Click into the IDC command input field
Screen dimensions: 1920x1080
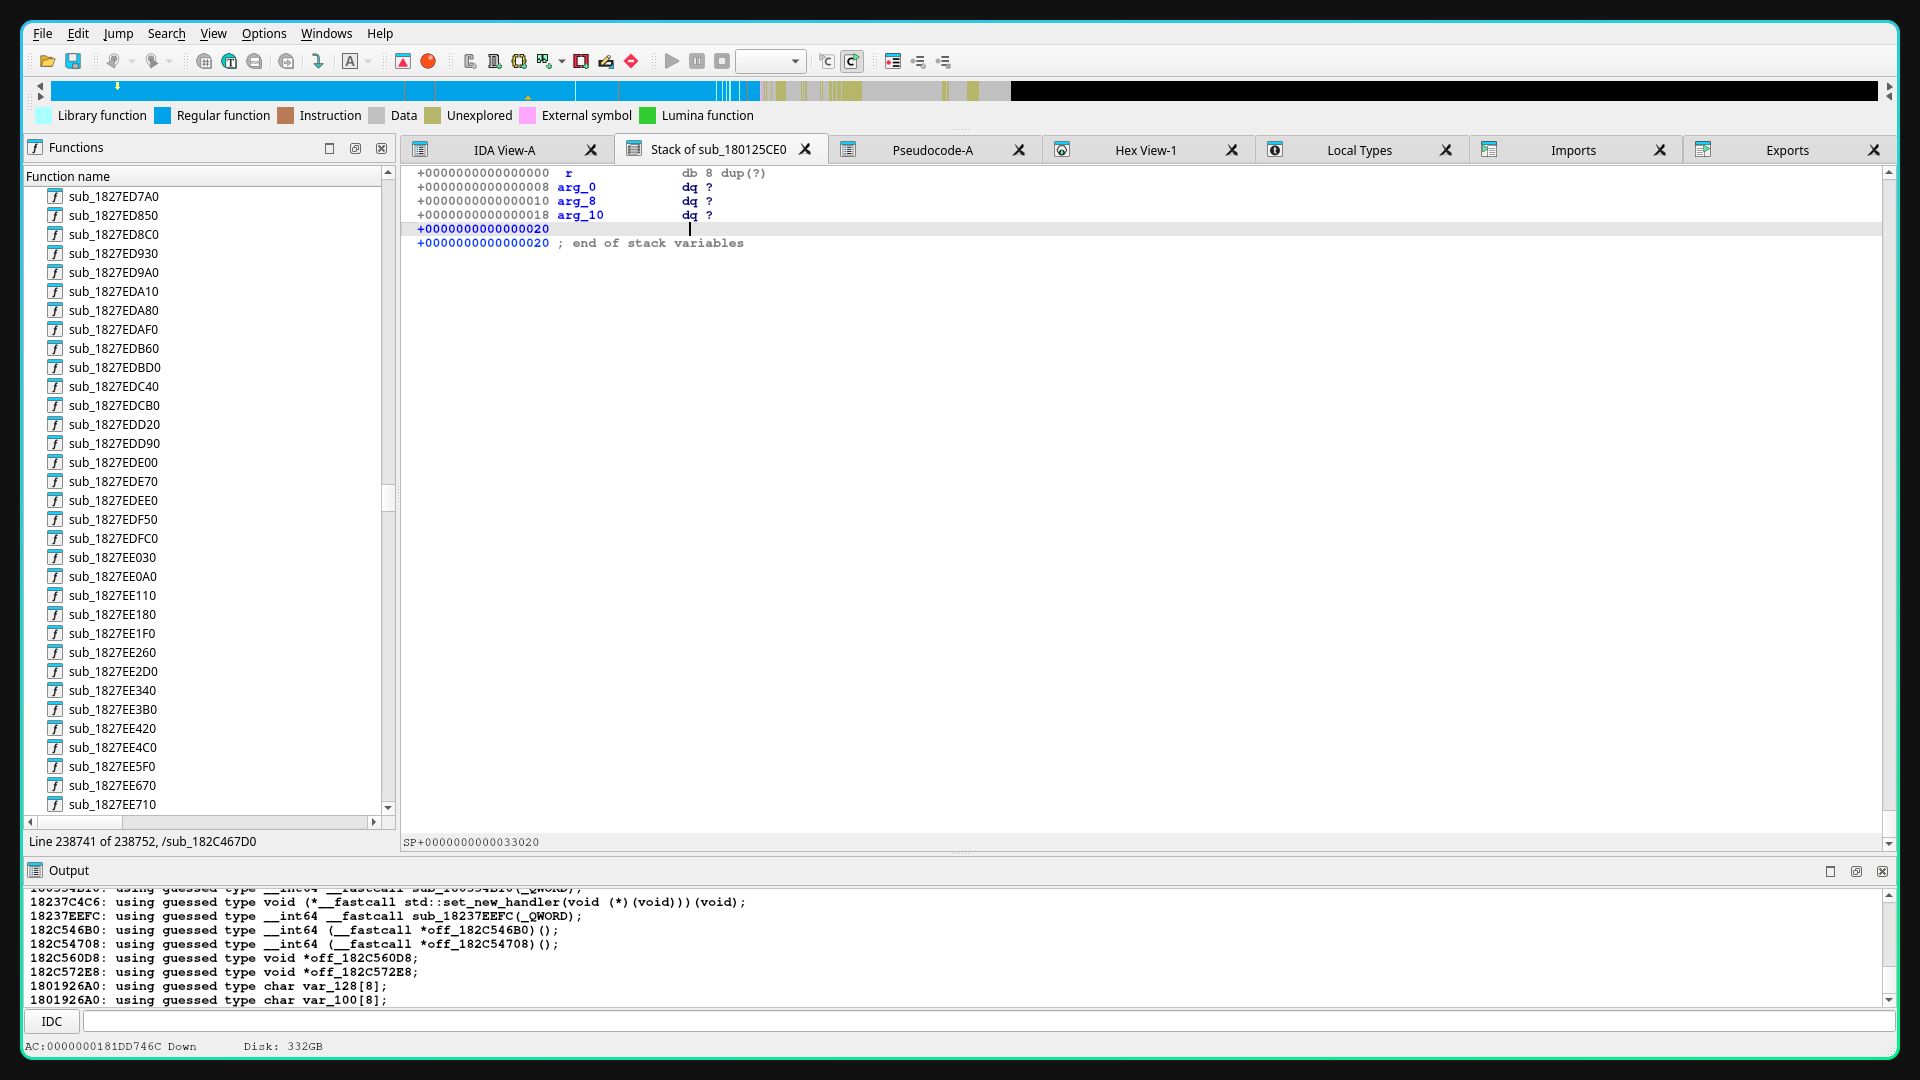(x=988, y=1021)
